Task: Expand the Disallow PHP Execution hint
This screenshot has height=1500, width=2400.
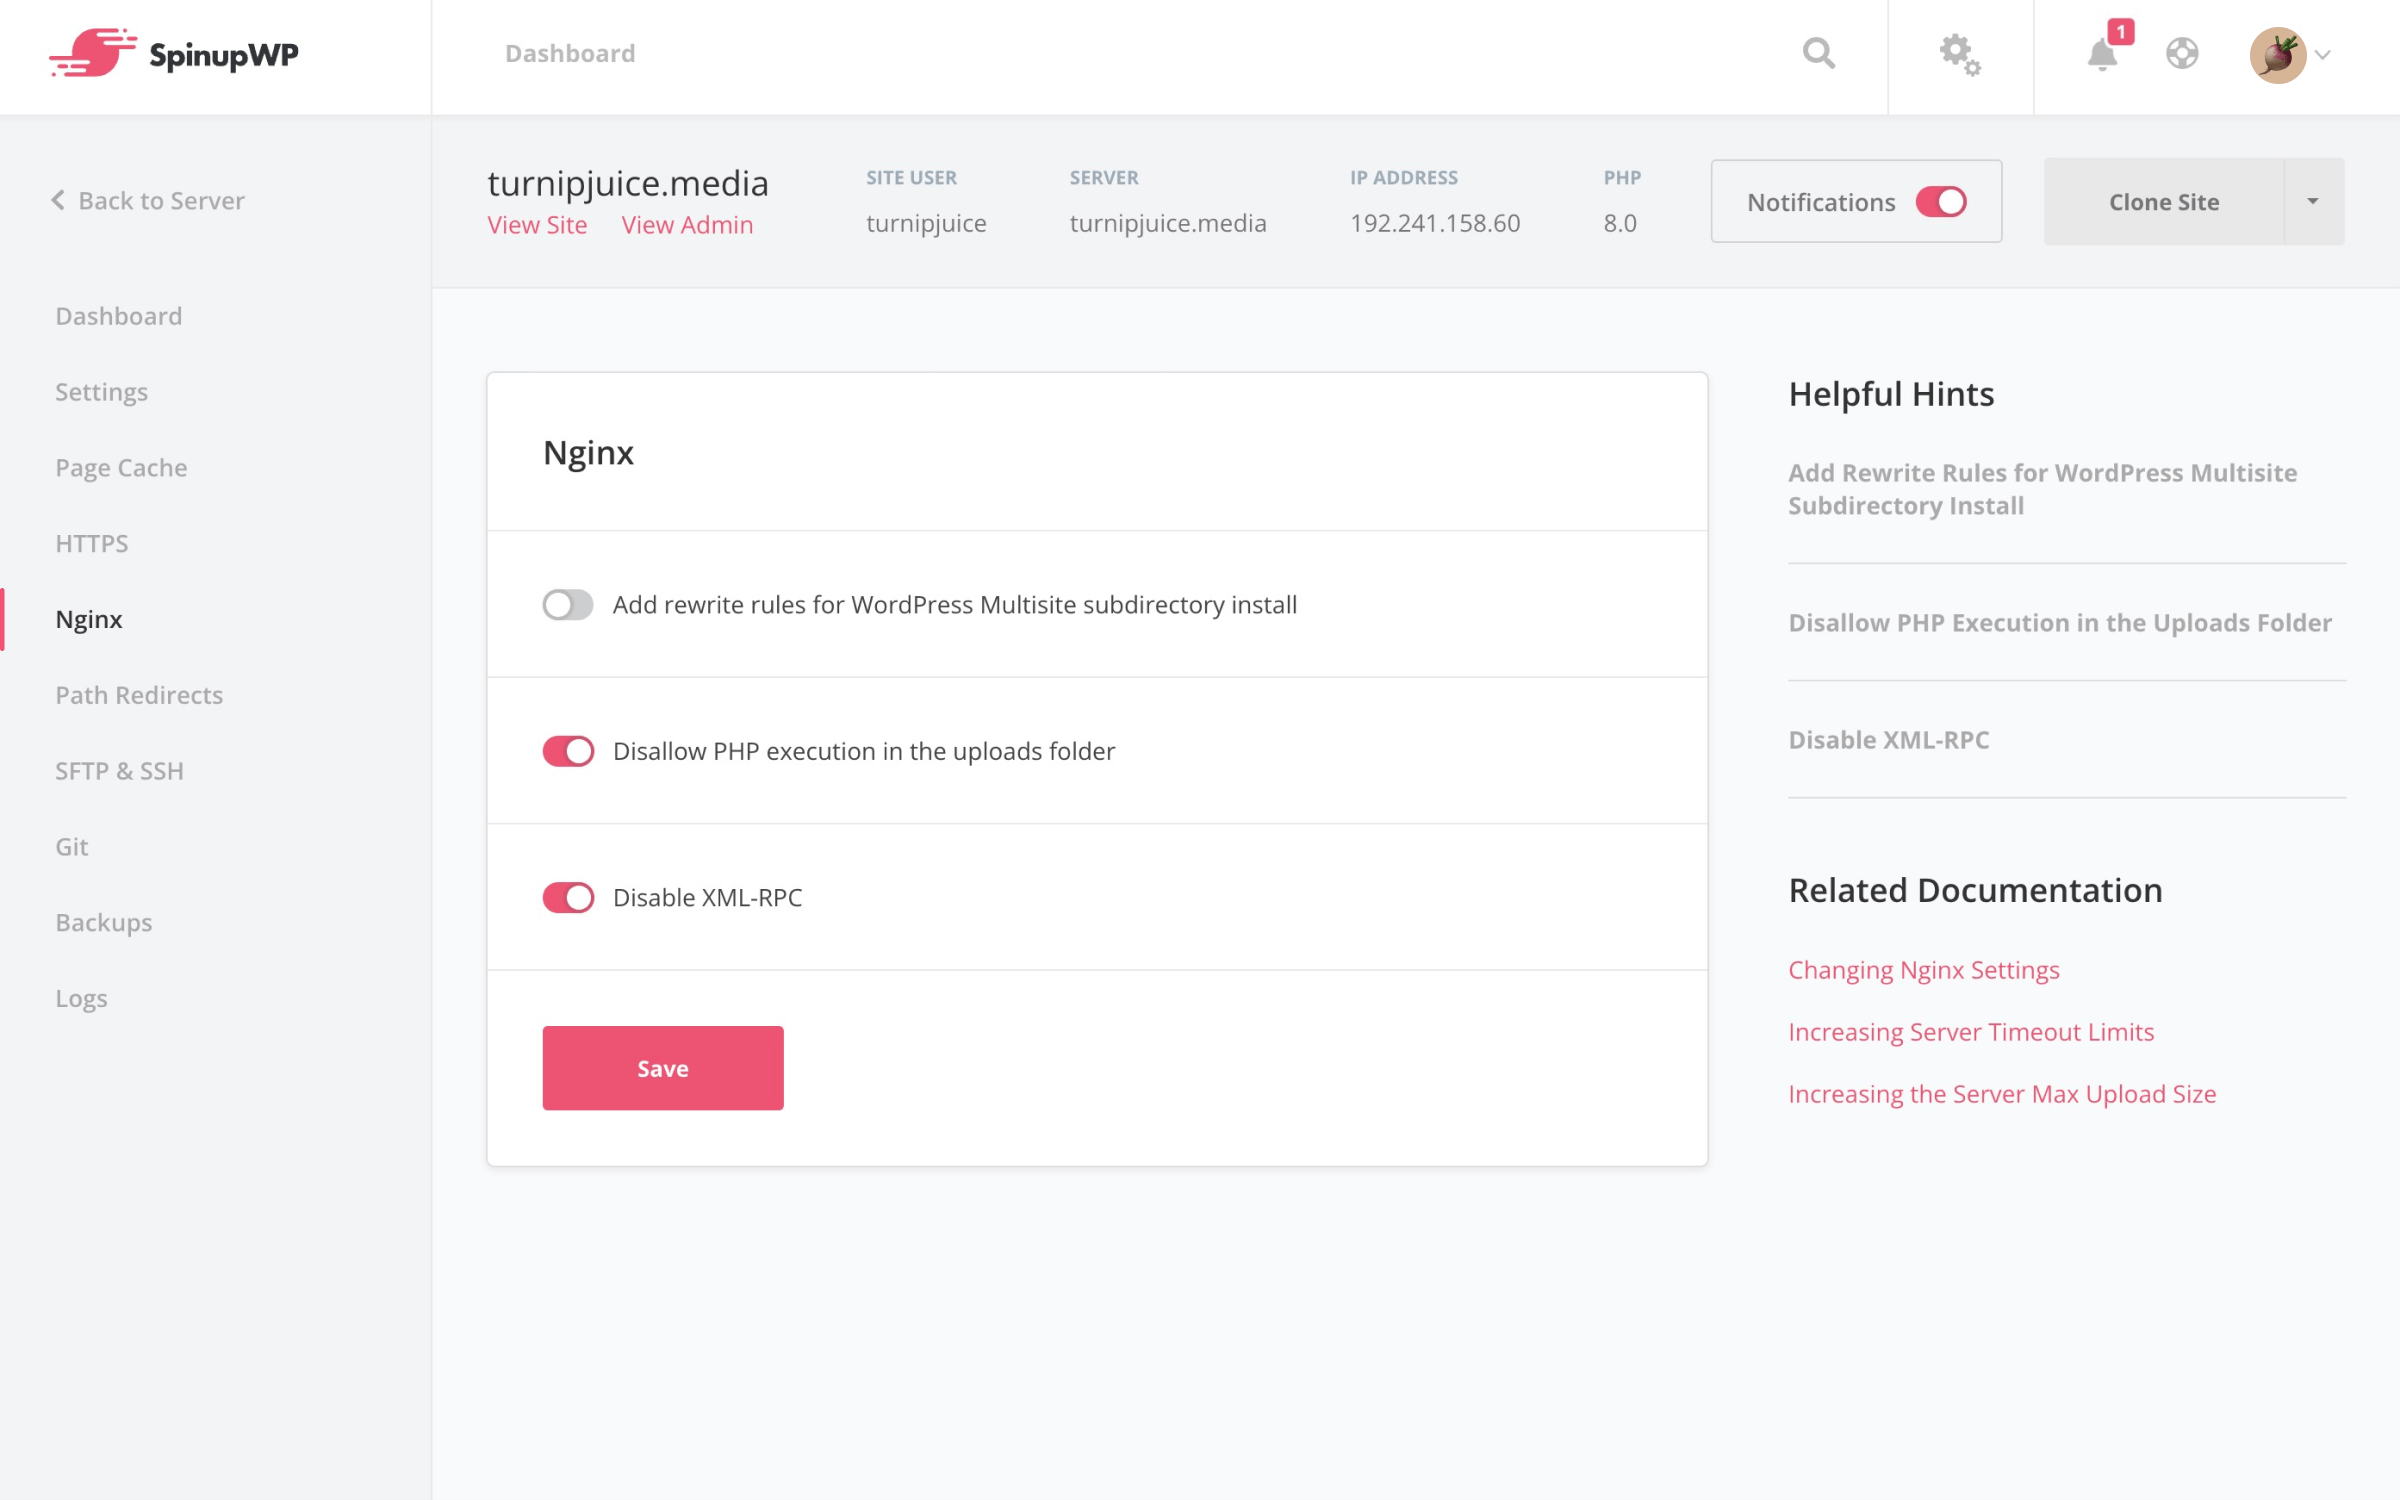Action: 2060,622
